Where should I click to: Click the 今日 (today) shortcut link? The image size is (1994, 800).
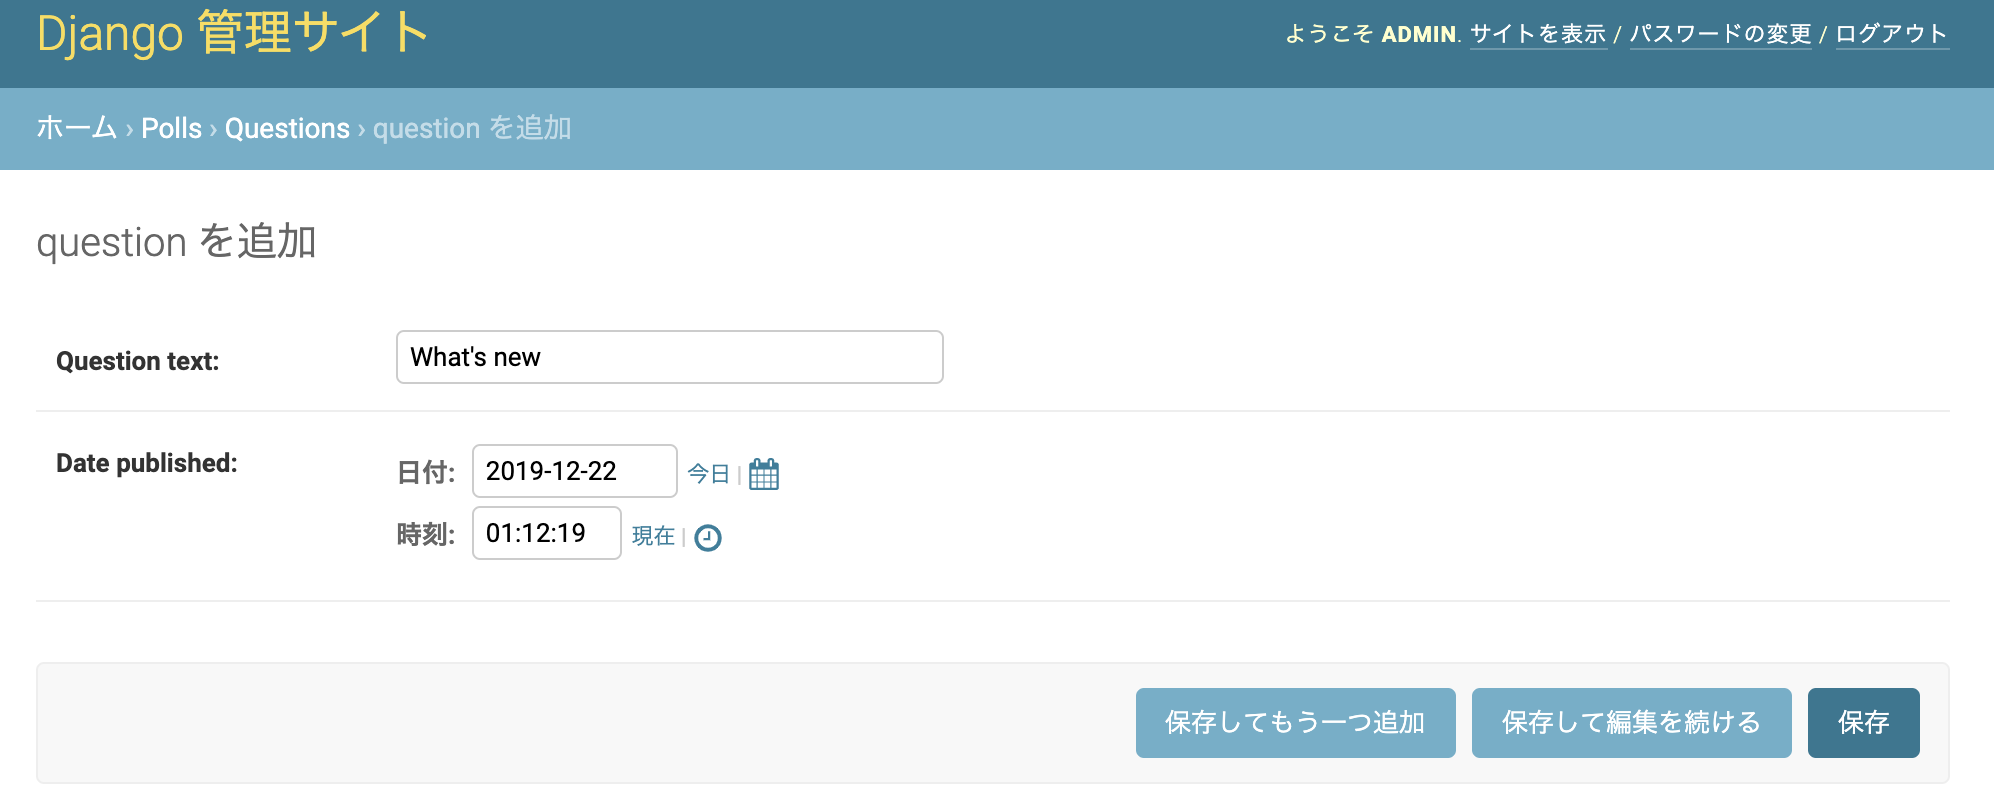coord(708,473)
